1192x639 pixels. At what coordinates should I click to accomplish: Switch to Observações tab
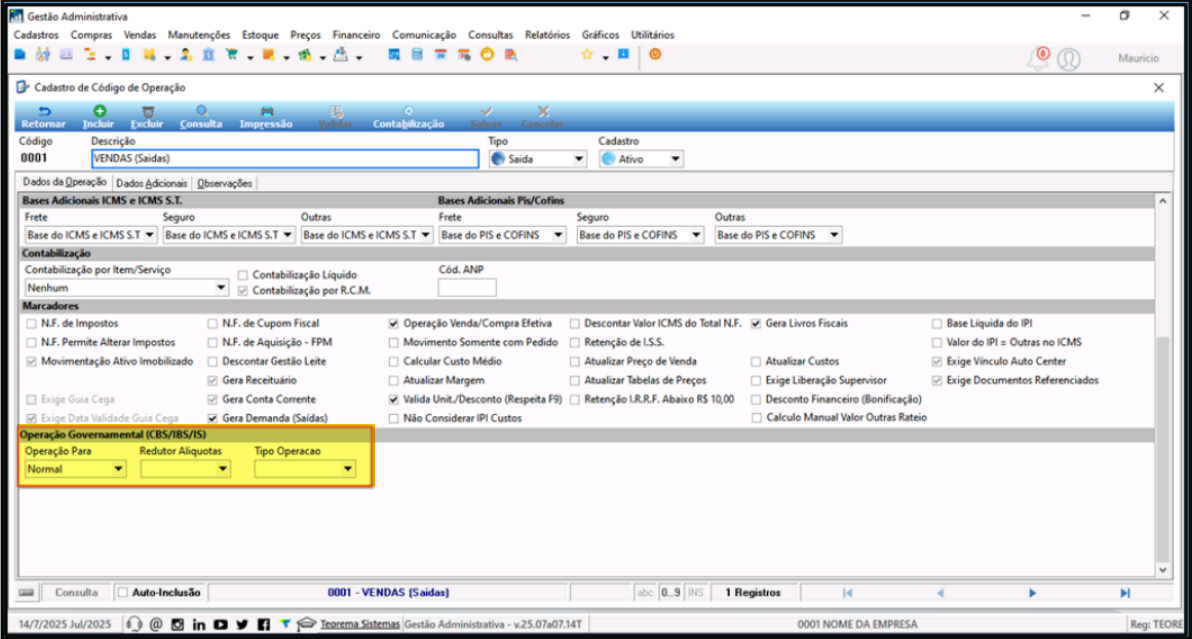pyautogui.click(x=224, y=183)
